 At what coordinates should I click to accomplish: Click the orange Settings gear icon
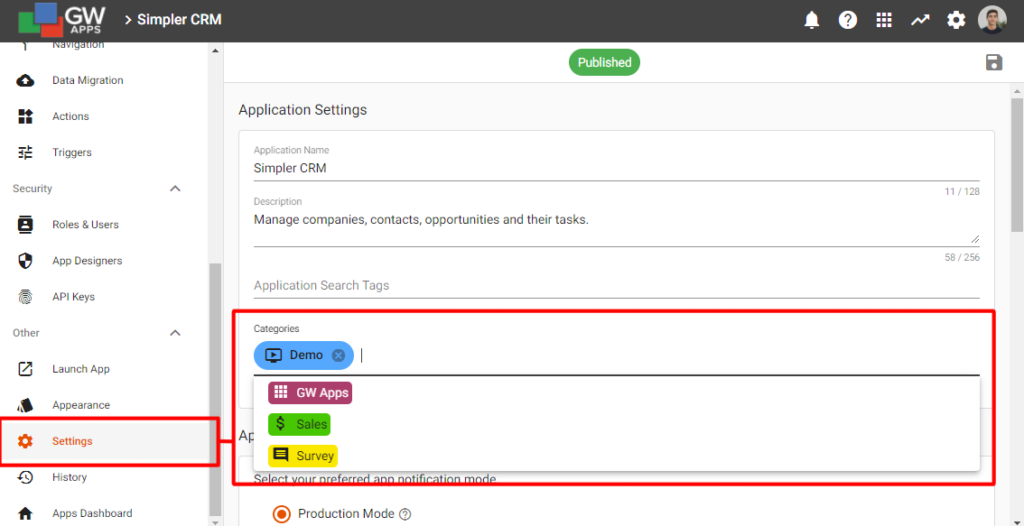[25, 441]
